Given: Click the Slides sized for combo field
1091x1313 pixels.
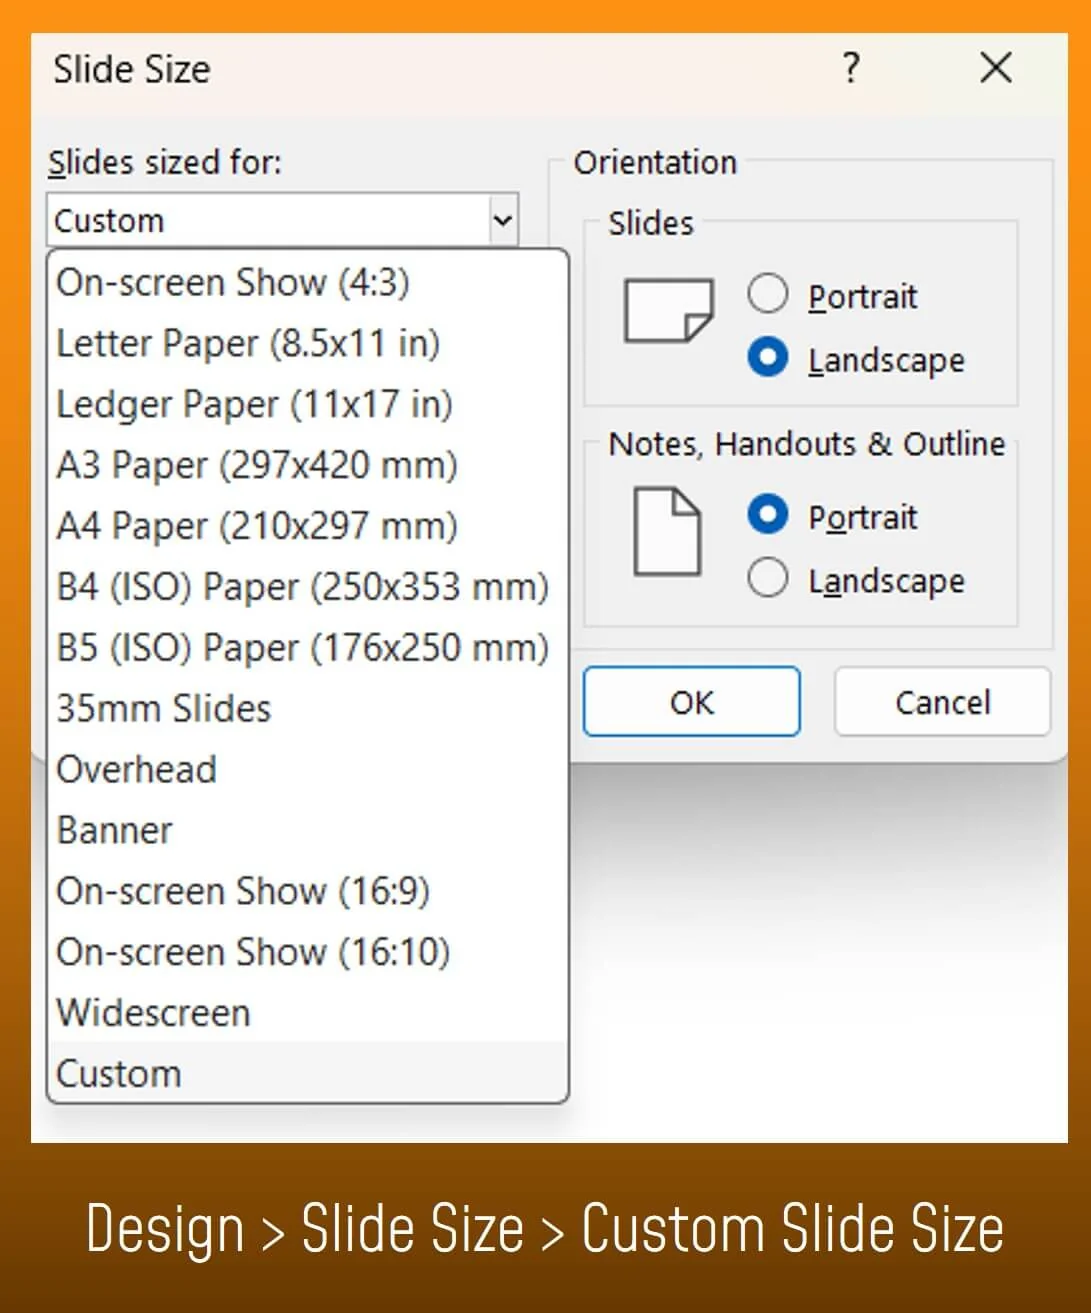Looking at the screenshot, I should (x=282, y=220).
